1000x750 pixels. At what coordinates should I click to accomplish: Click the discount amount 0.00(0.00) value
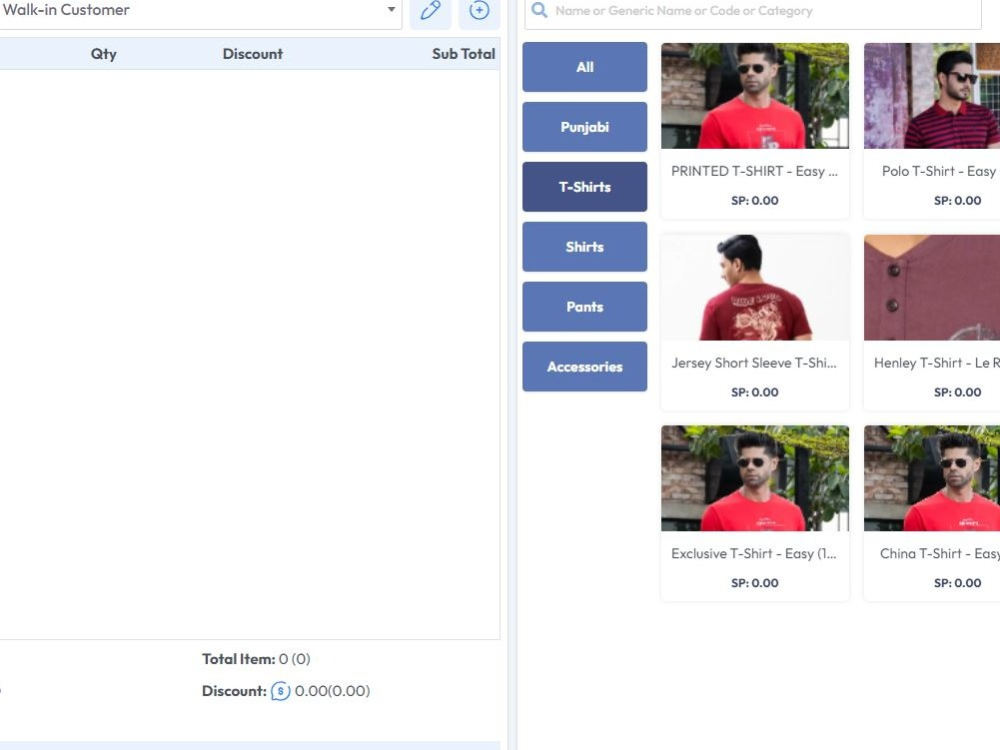tap(332, 691)
